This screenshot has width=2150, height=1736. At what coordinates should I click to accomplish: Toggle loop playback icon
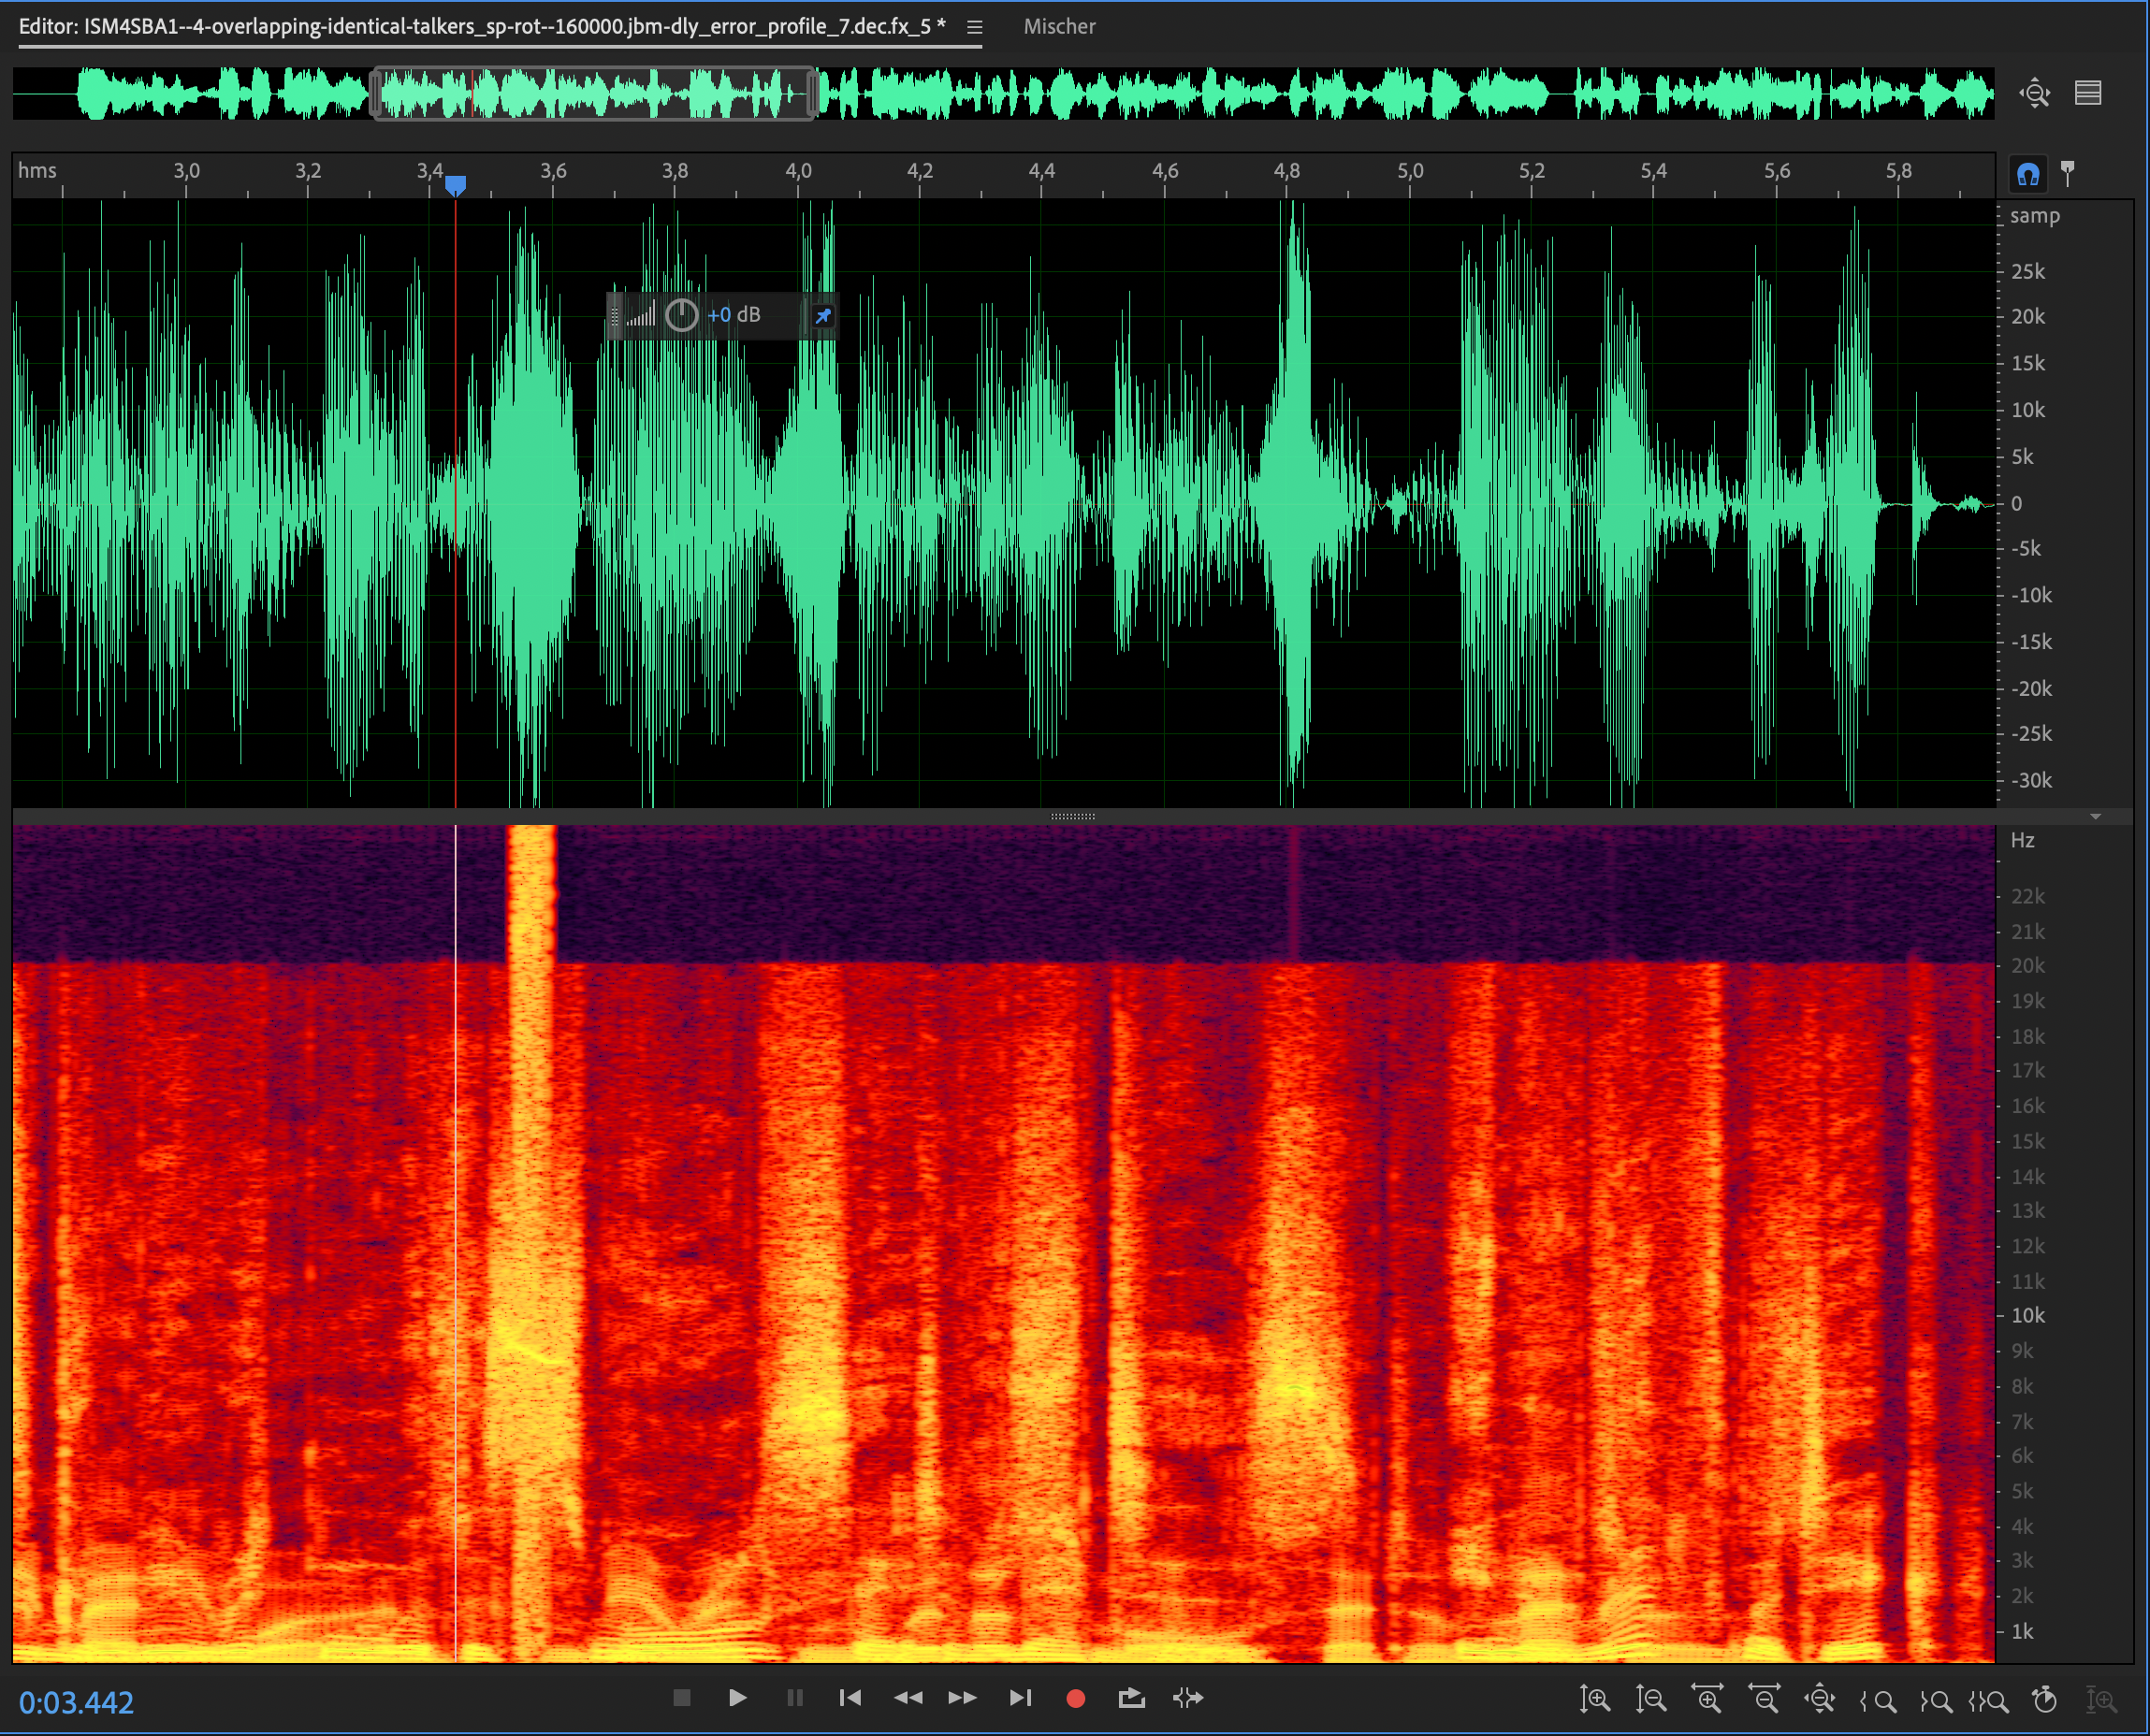tap(1131, 1697)
